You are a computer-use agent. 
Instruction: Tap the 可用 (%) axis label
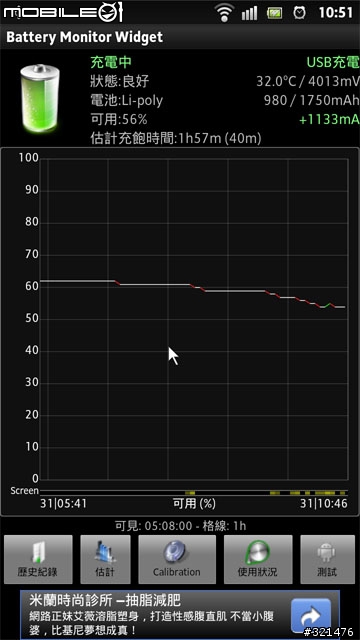[194, 504]
